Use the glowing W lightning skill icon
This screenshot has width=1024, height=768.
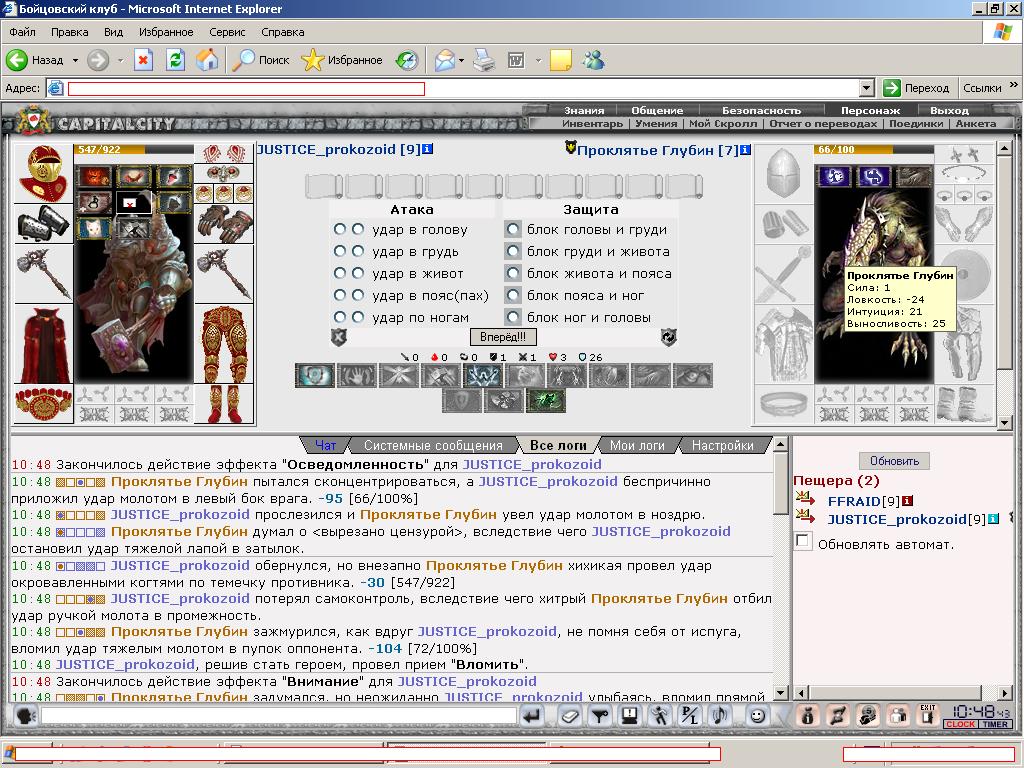coord(483,376)
